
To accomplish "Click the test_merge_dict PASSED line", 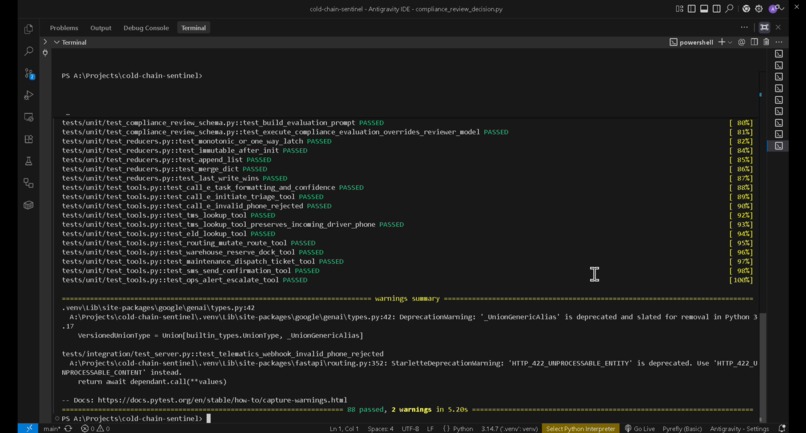I will [x=164, y=169].
